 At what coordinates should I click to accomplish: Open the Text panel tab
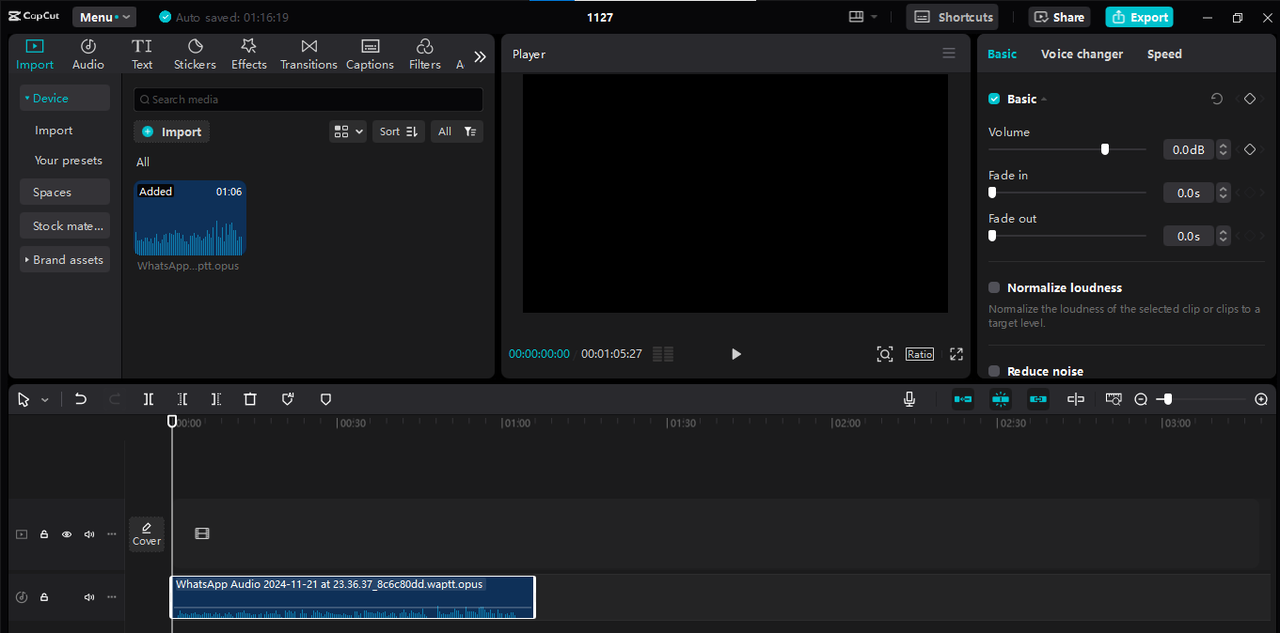[142, 54]
